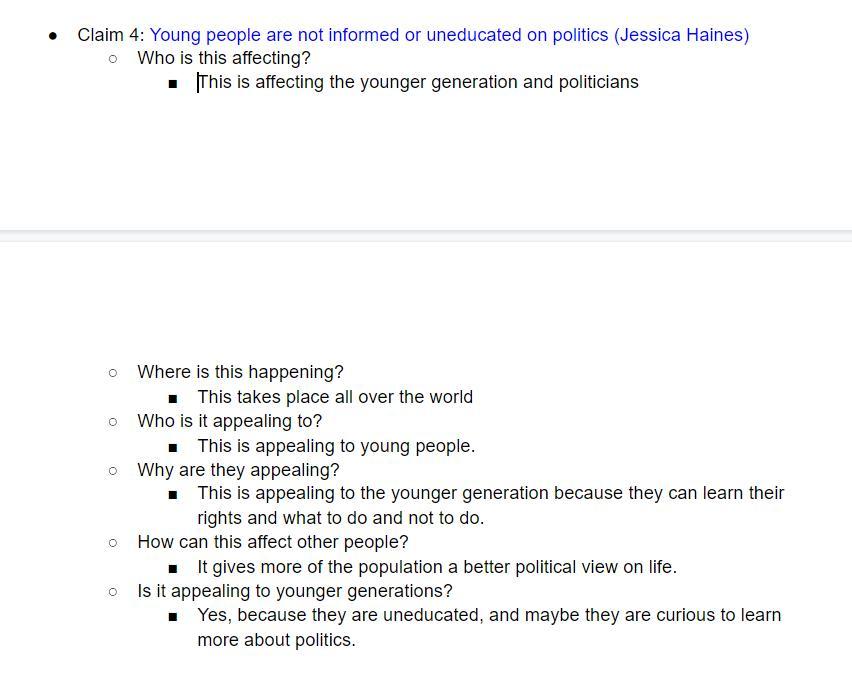
Task: Click the filled bullet before Claim 4
Action: tap(53, 36)
